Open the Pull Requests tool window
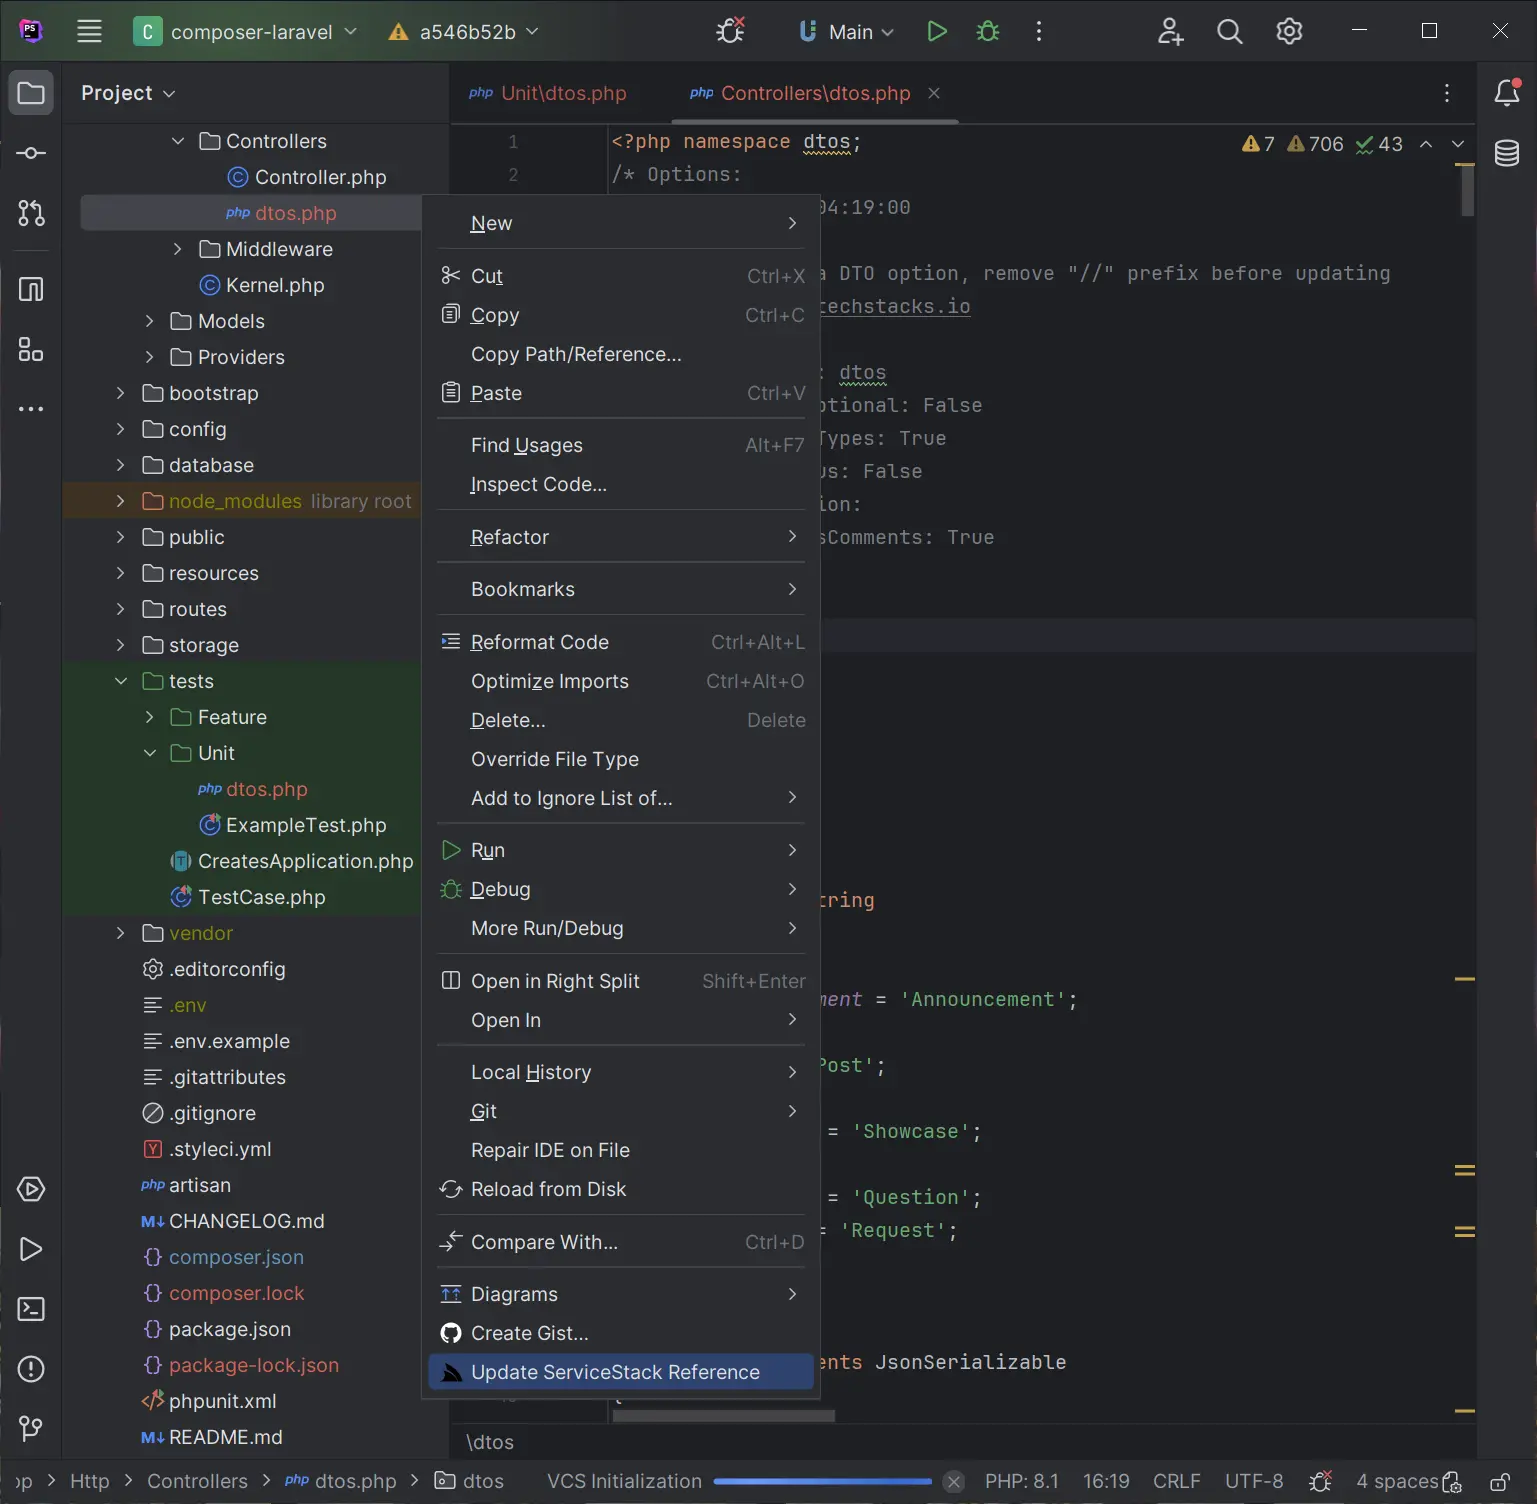Image resolution: width=1537 pixels, height=1504 pixels. [31, 213]
